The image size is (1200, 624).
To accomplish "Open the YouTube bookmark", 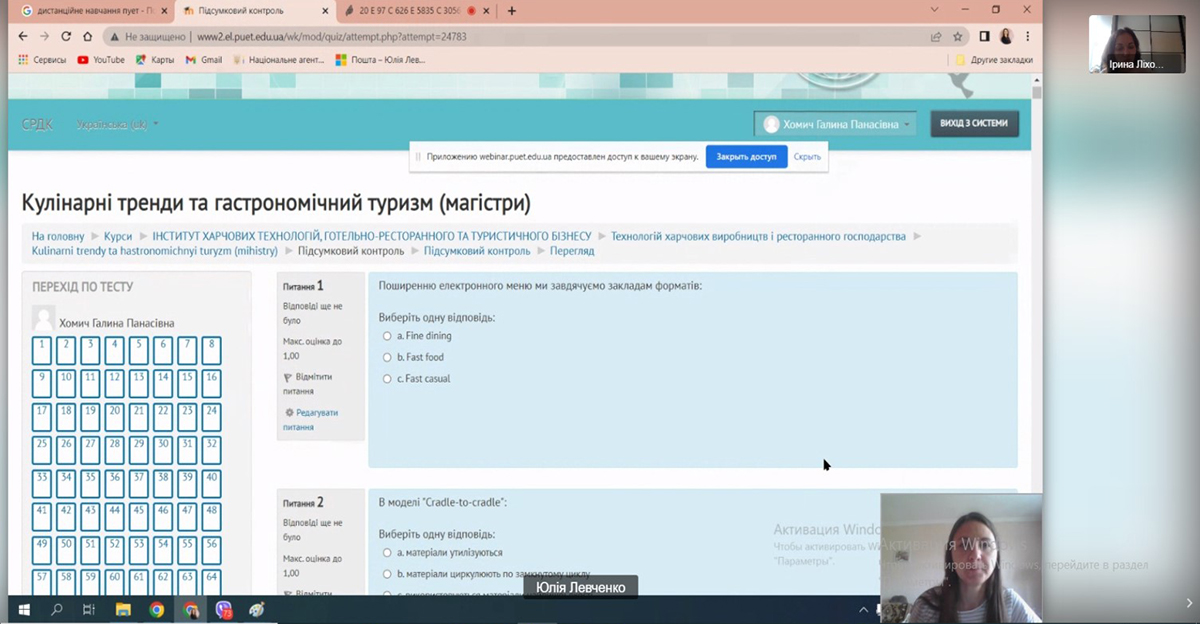I will (x=101, y=60).
